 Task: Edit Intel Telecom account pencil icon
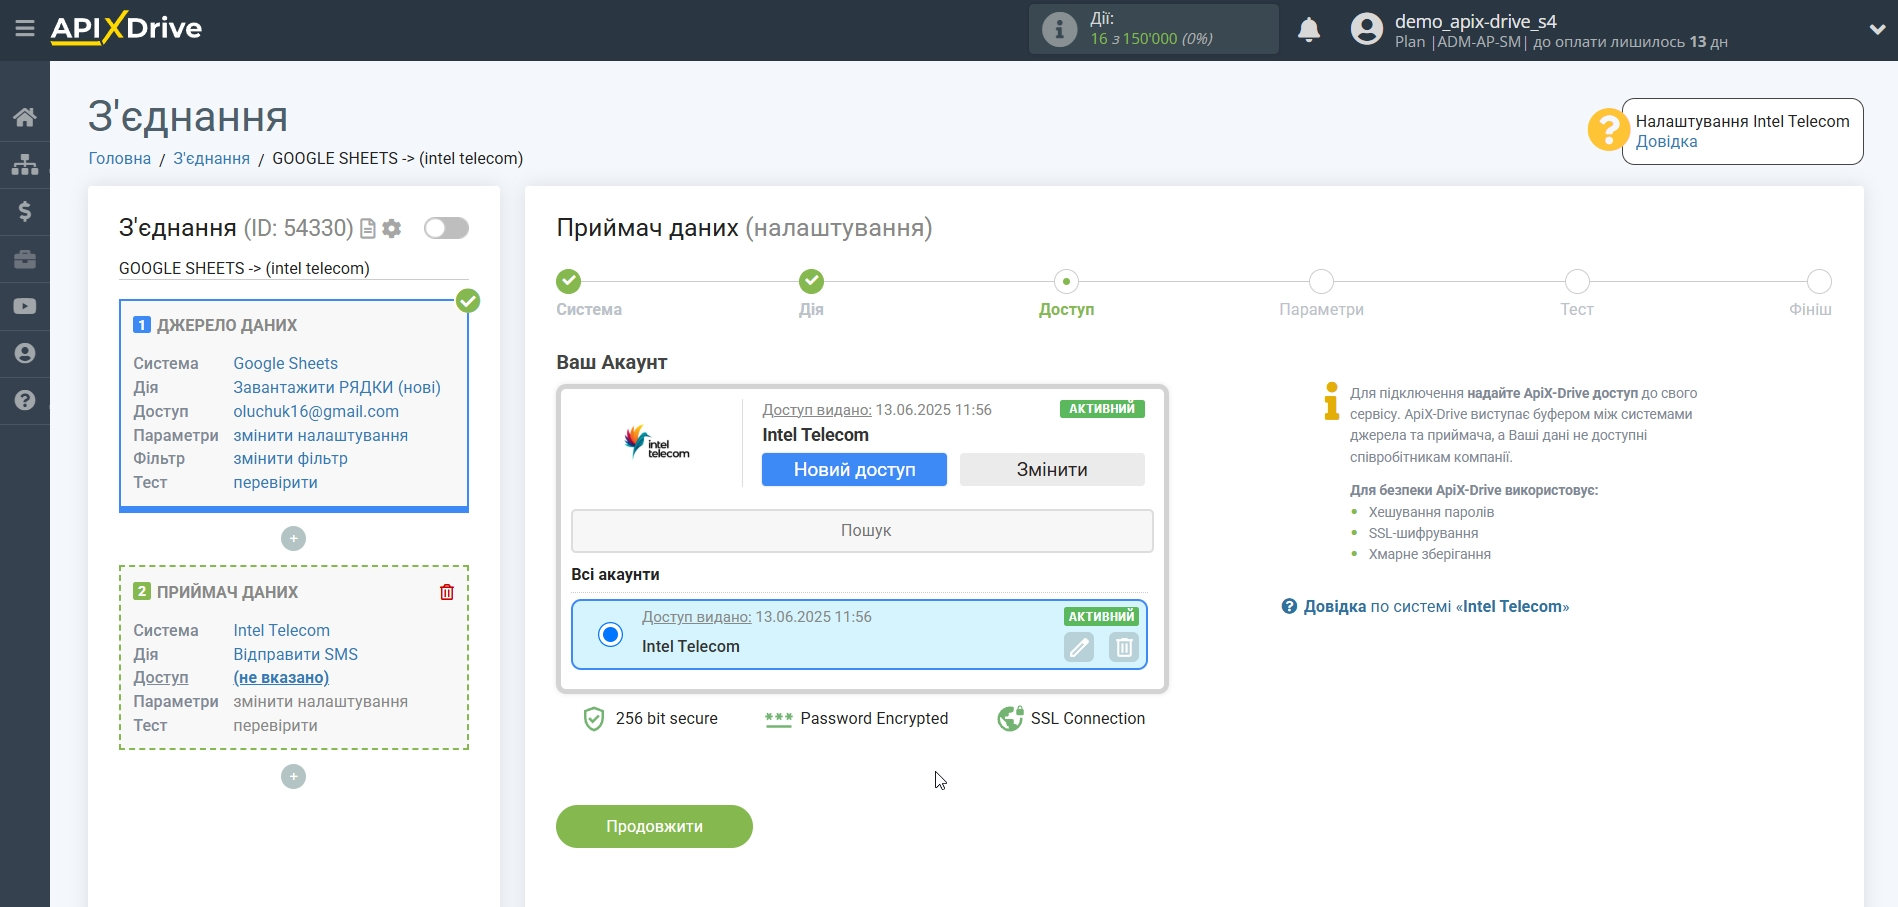pyautogui.click(x=1079, y=647)
